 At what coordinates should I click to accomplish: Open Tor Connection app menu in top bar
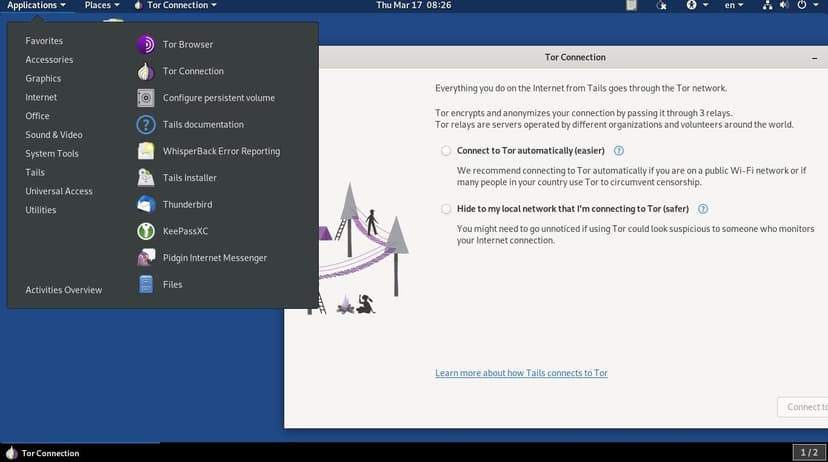(x=175, y=5)
